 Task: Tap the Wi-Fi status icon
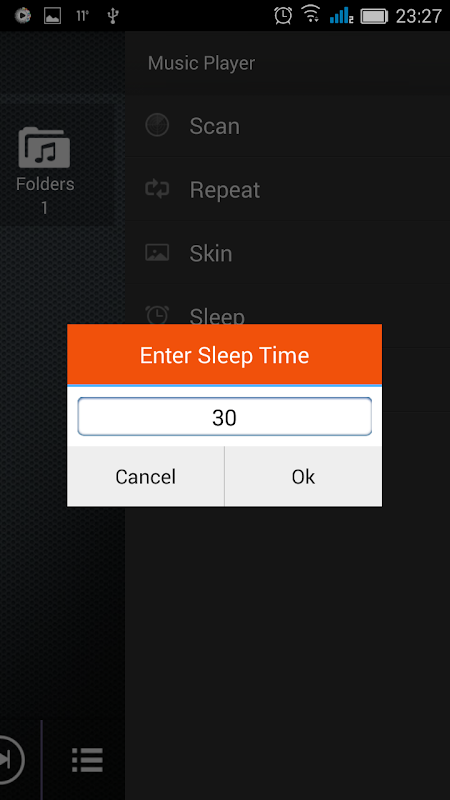[x=311, y=15]
